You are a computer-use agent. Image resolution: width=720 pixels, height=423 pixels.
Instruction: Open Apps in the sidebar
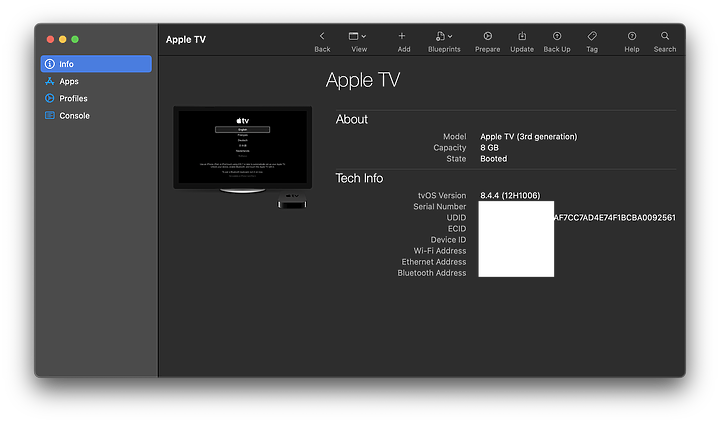tap(96, 81)
